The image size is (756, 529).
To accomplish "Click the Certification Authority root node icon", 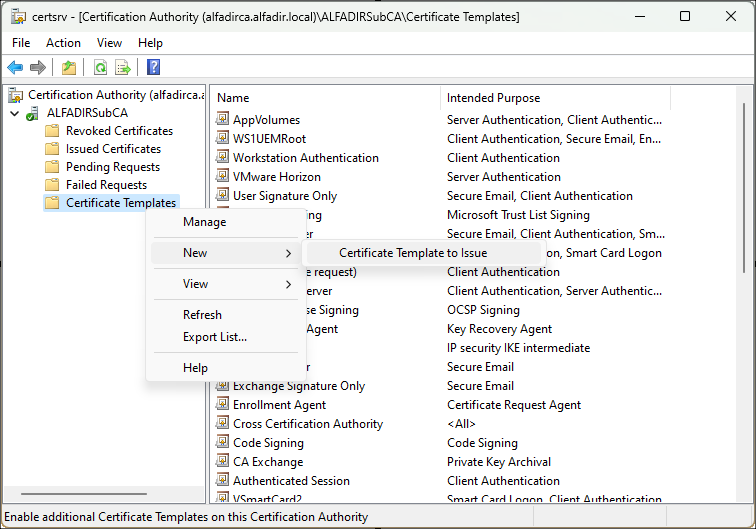I will tap(15, 95).
